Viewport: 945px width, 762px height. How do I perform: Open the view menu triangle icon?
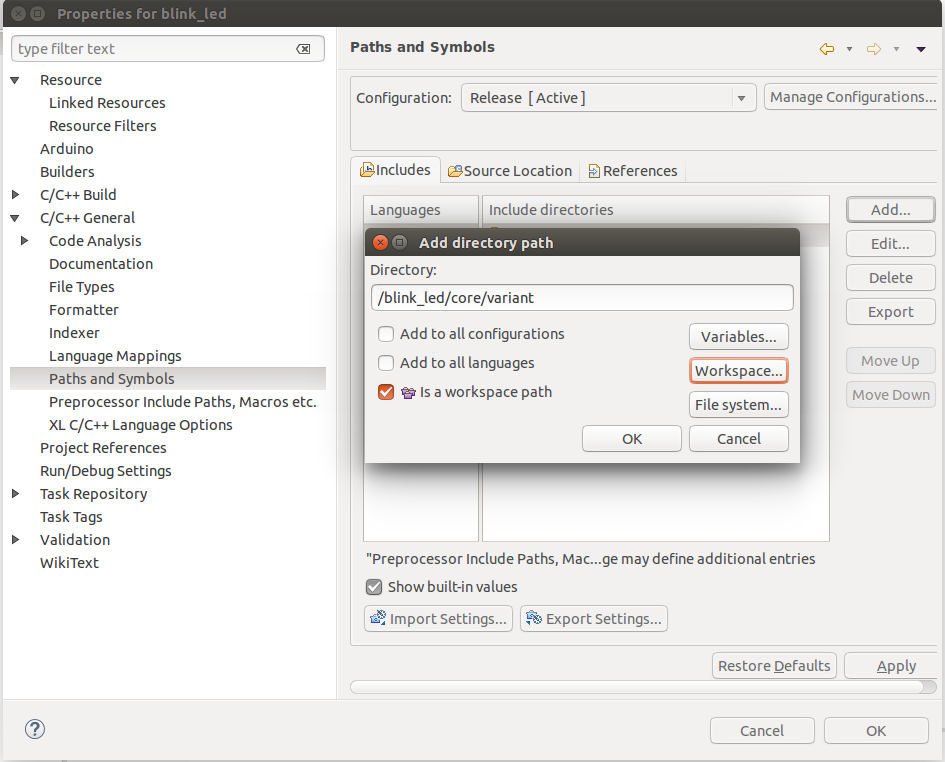[x=921, y=49]
